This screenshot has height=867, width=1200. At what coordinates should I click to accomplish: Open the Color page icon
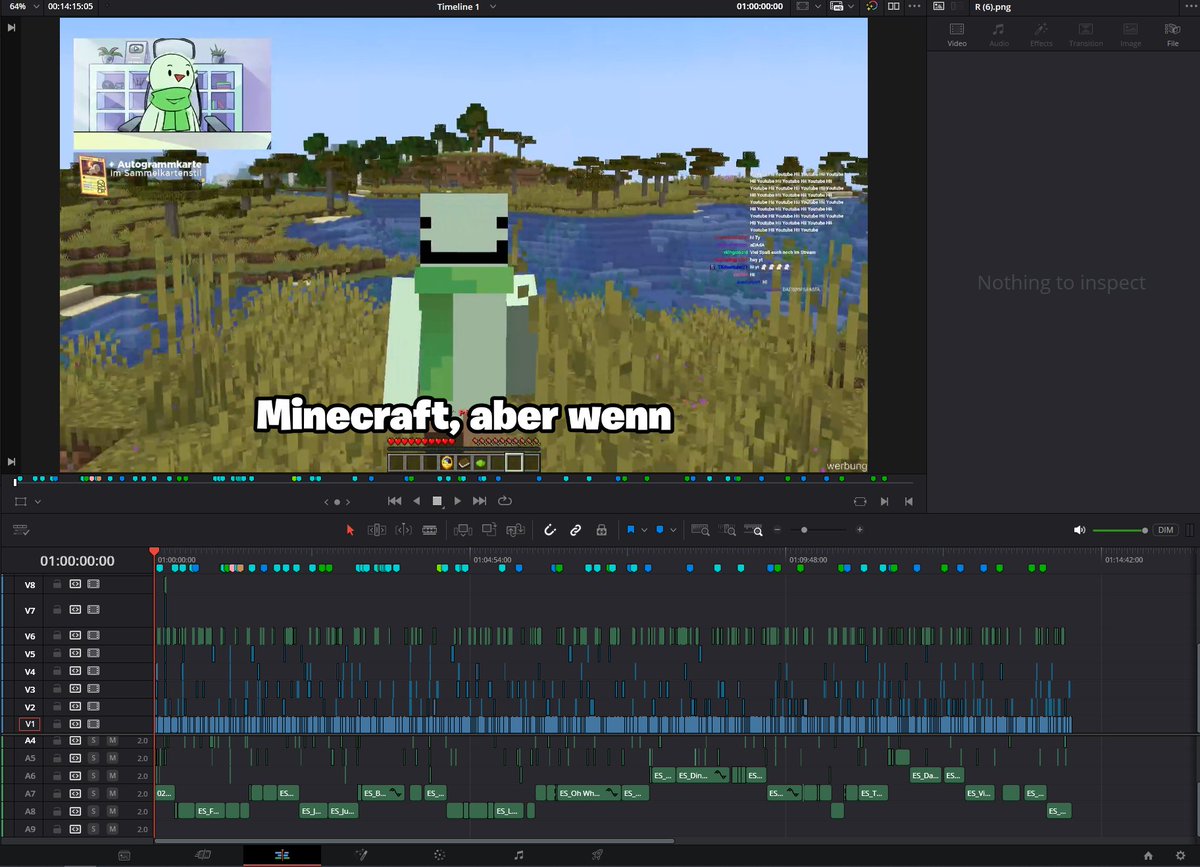[439, 855]
